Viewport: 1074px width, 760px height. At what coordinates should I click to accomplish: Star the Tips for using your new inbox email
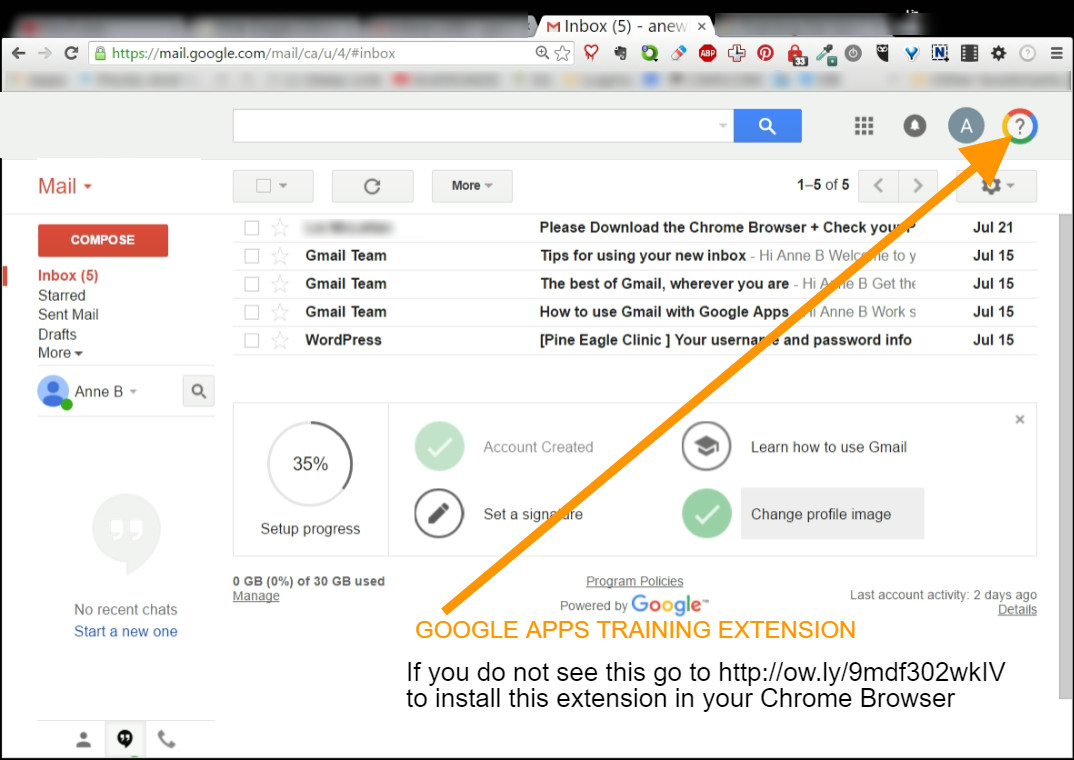pyautogui.click(x=279, y=255)
